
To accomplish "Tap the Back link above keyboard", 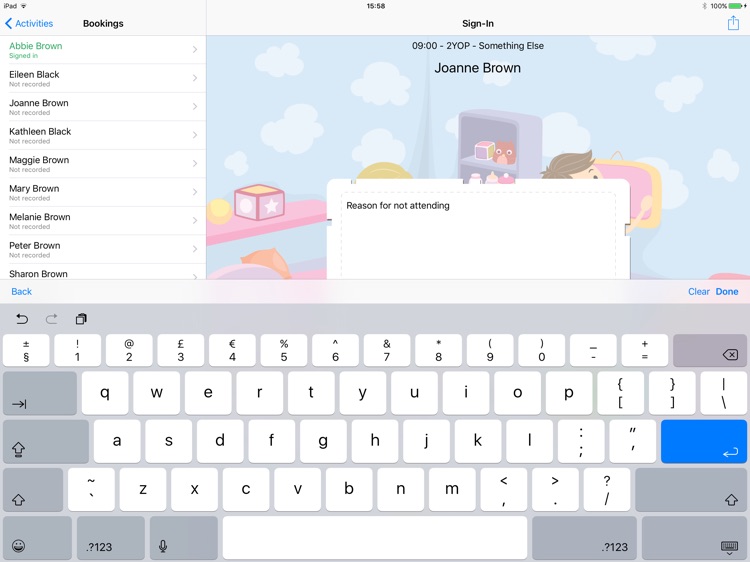I will pyautogui.click(x=22, y=291).
